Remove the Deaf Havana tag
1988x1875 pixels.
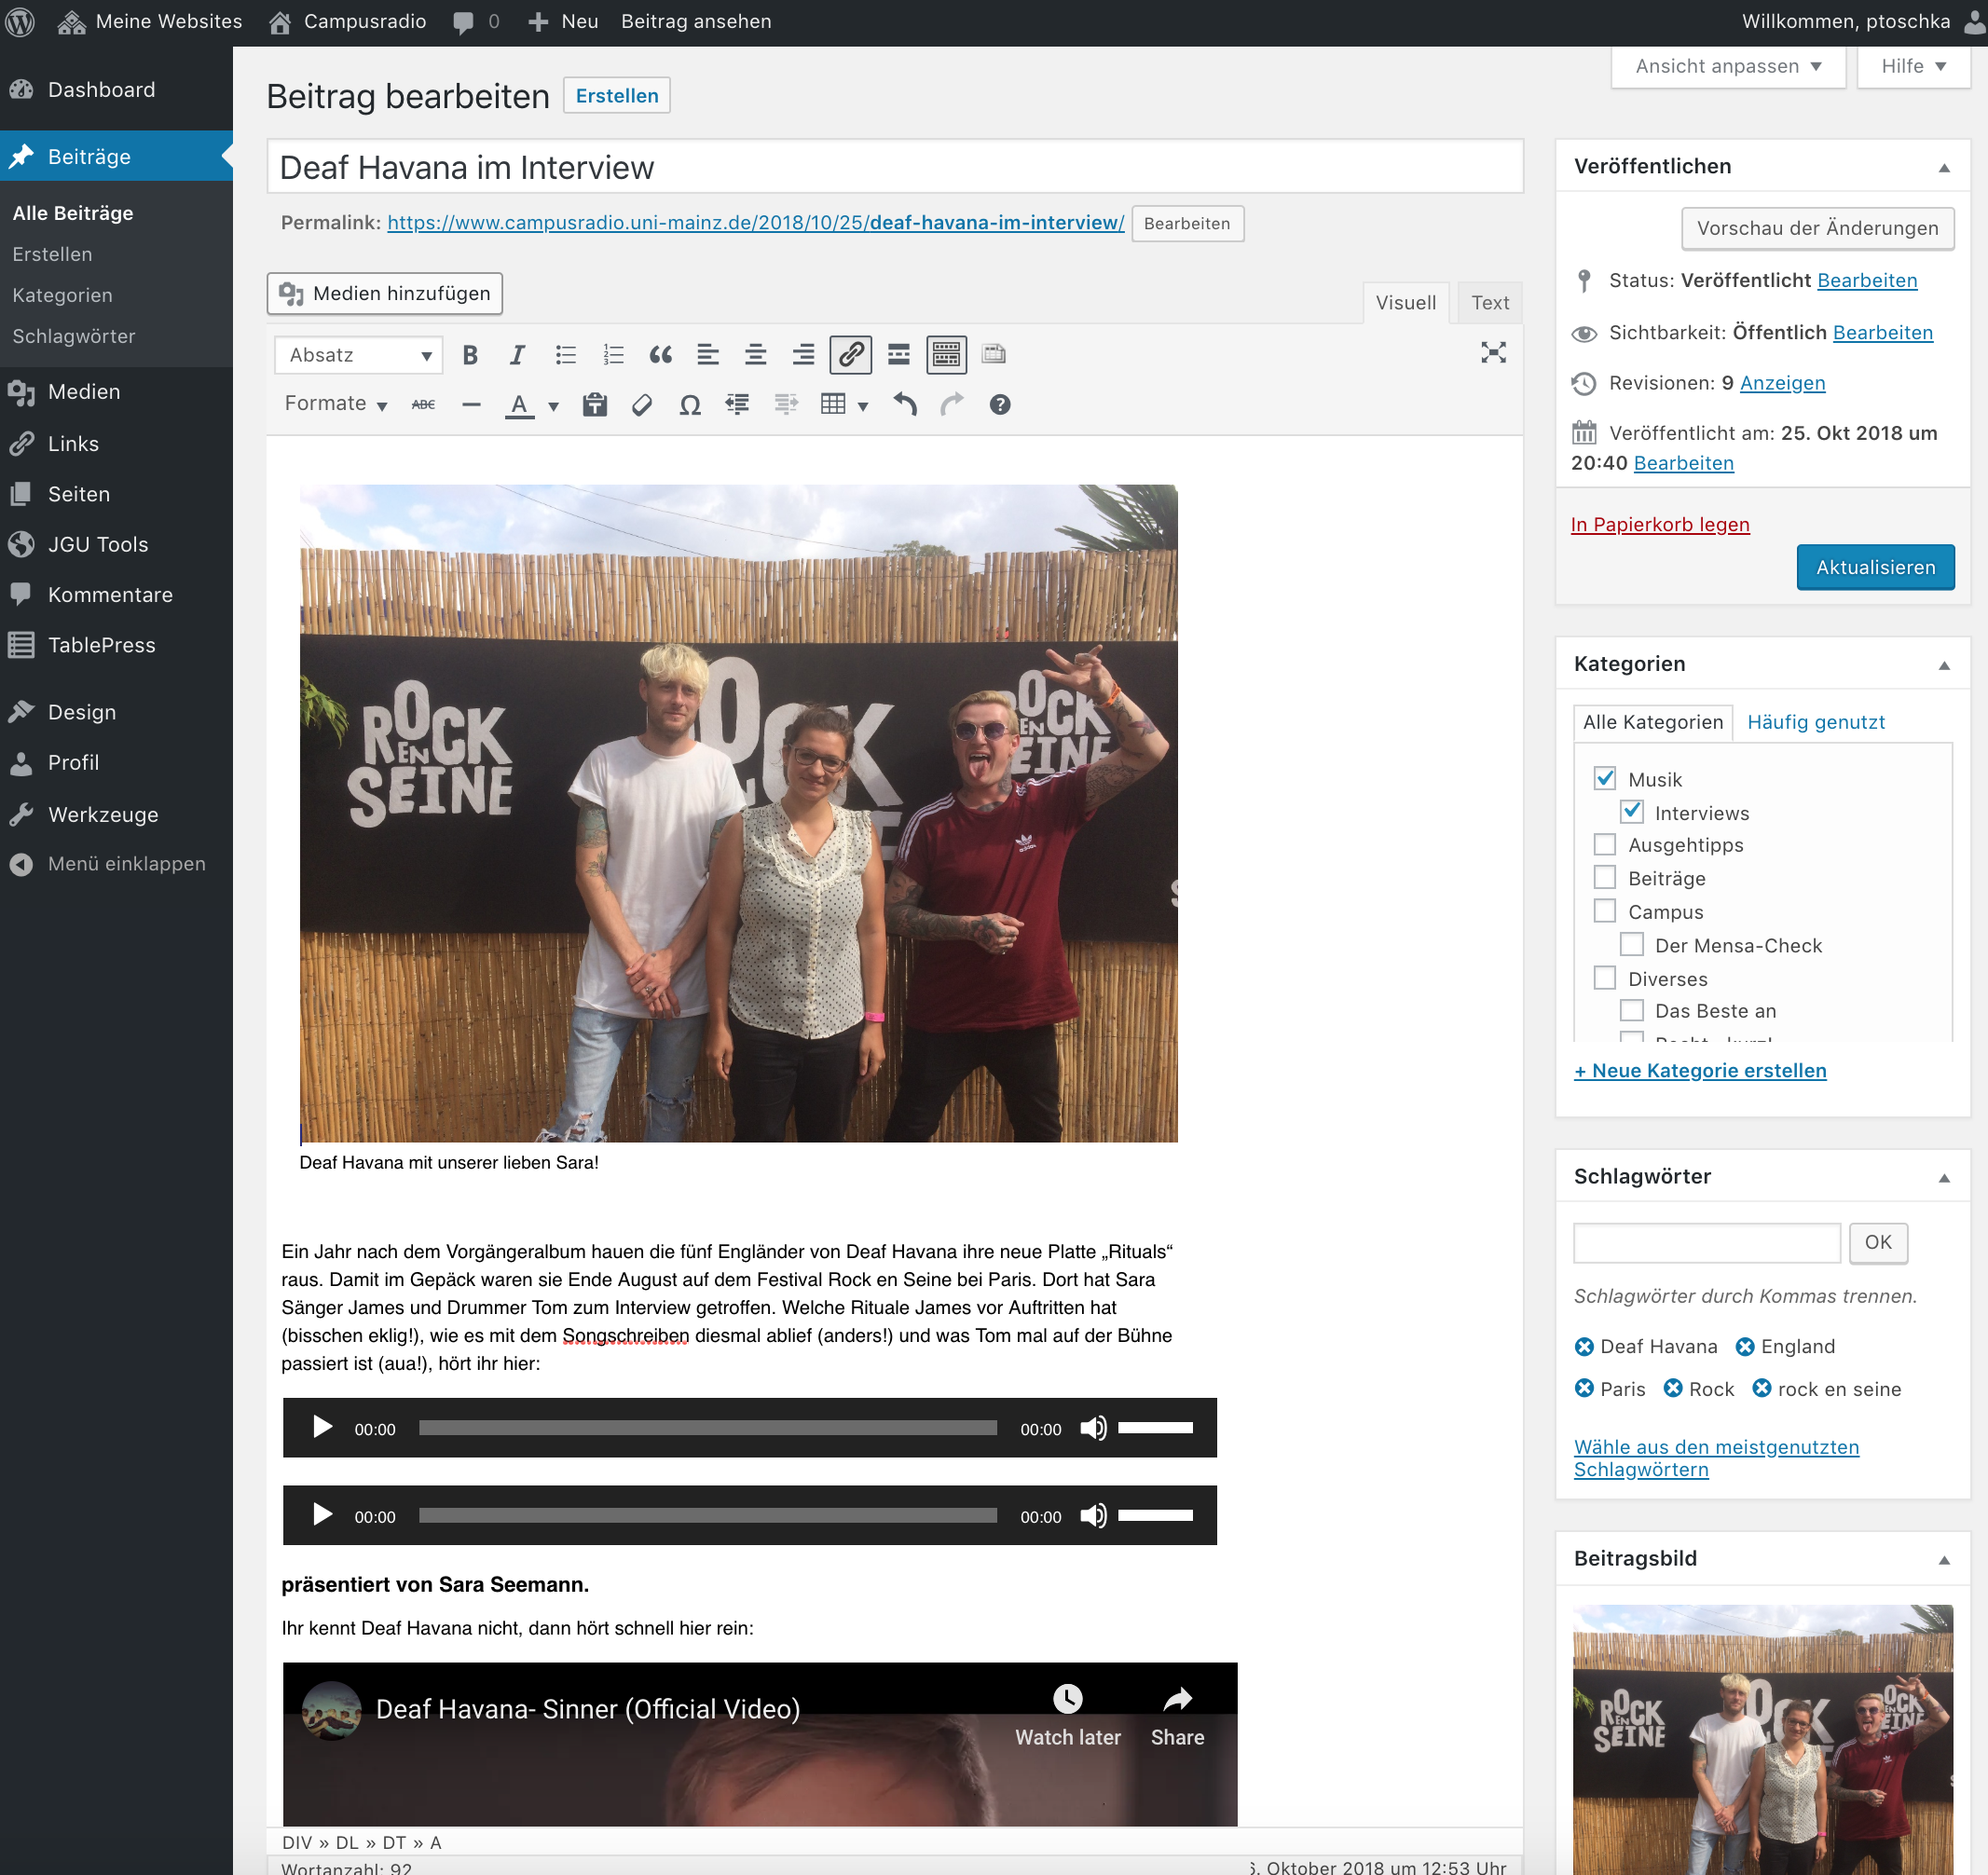(x=1584, y=1347)
